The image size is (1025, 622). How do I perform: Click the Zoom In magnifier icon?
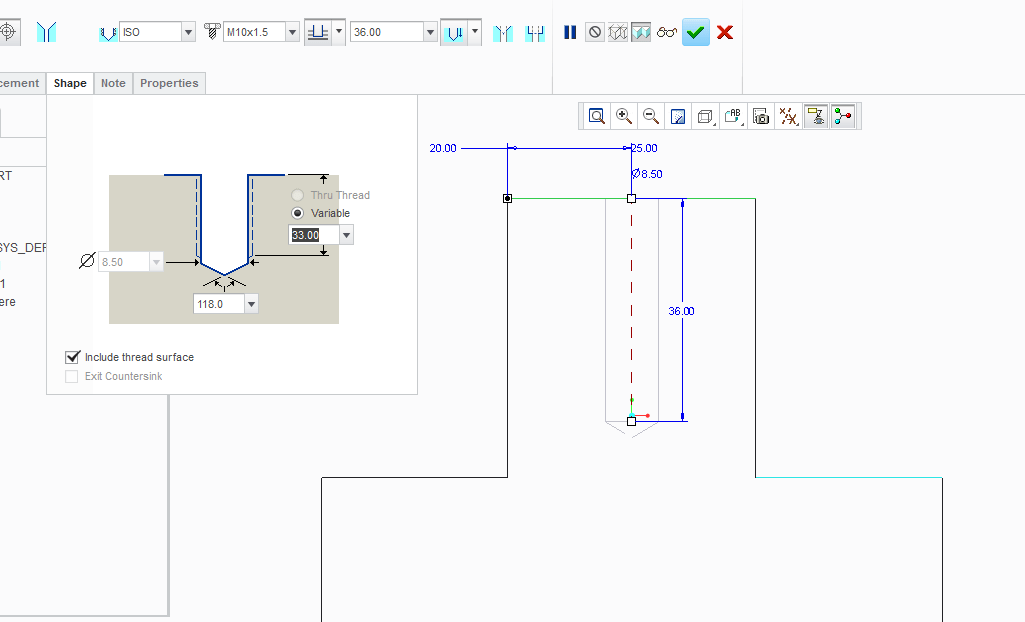624,116
